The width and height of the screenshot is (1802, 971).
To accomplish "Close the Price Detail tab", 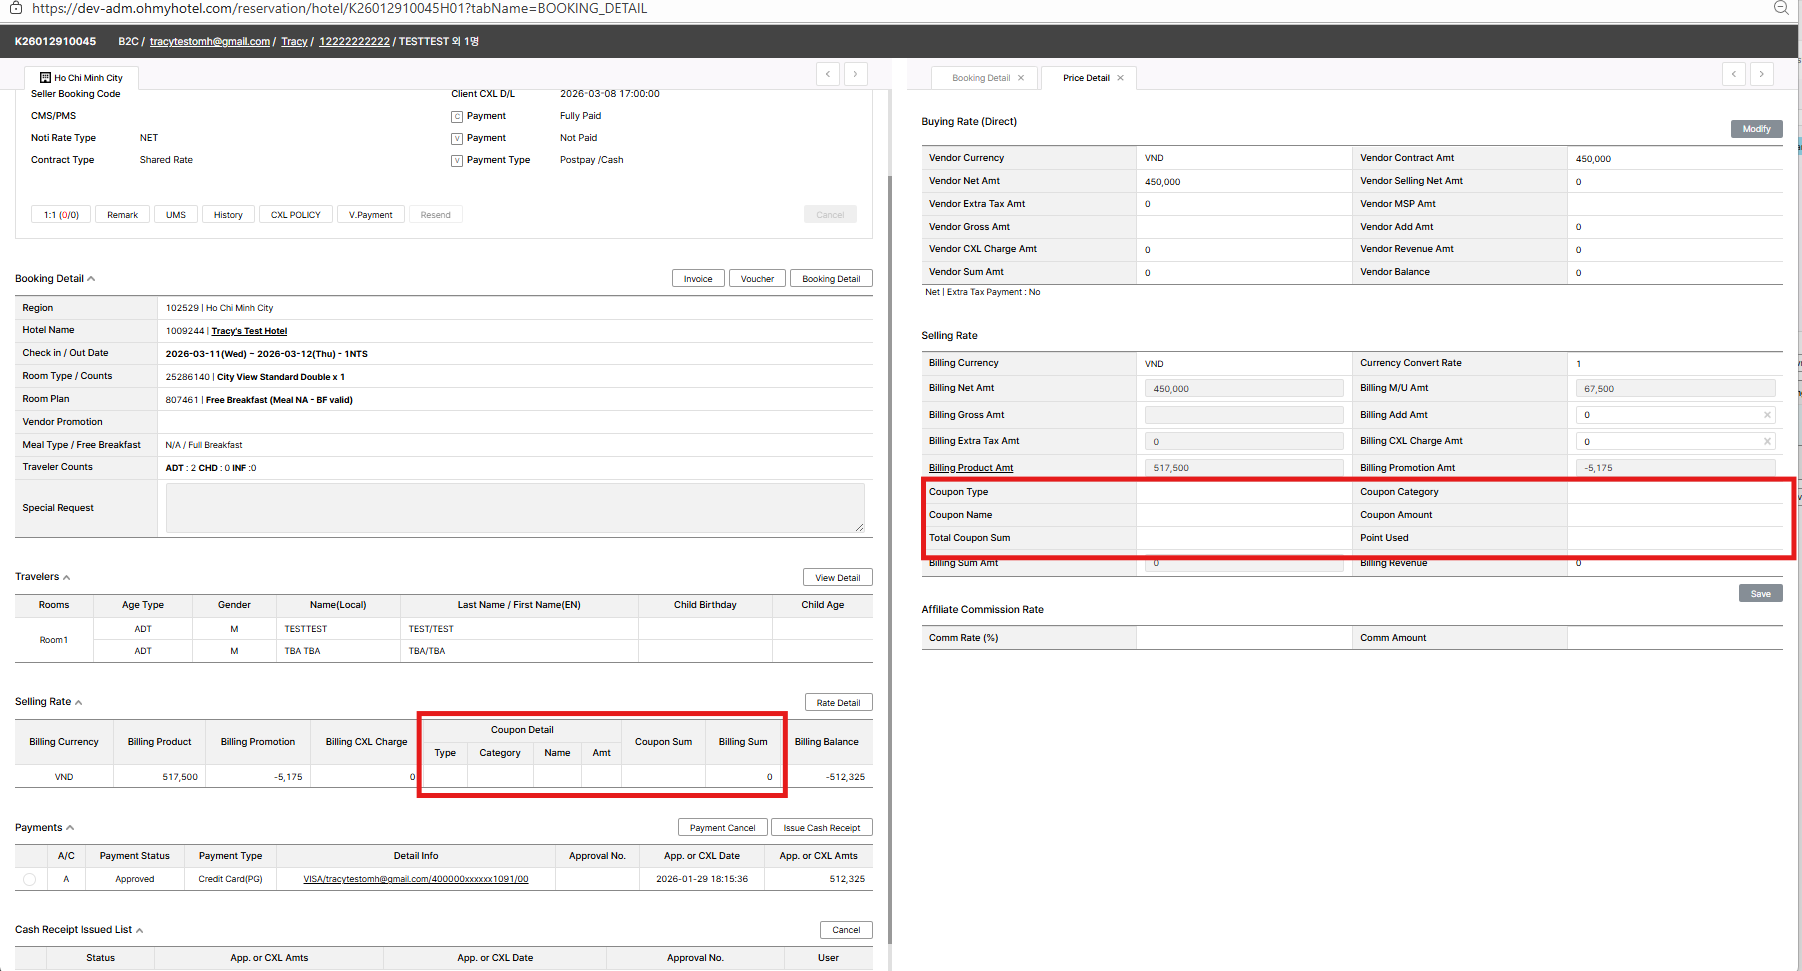I will click(x=1120, y=78).
